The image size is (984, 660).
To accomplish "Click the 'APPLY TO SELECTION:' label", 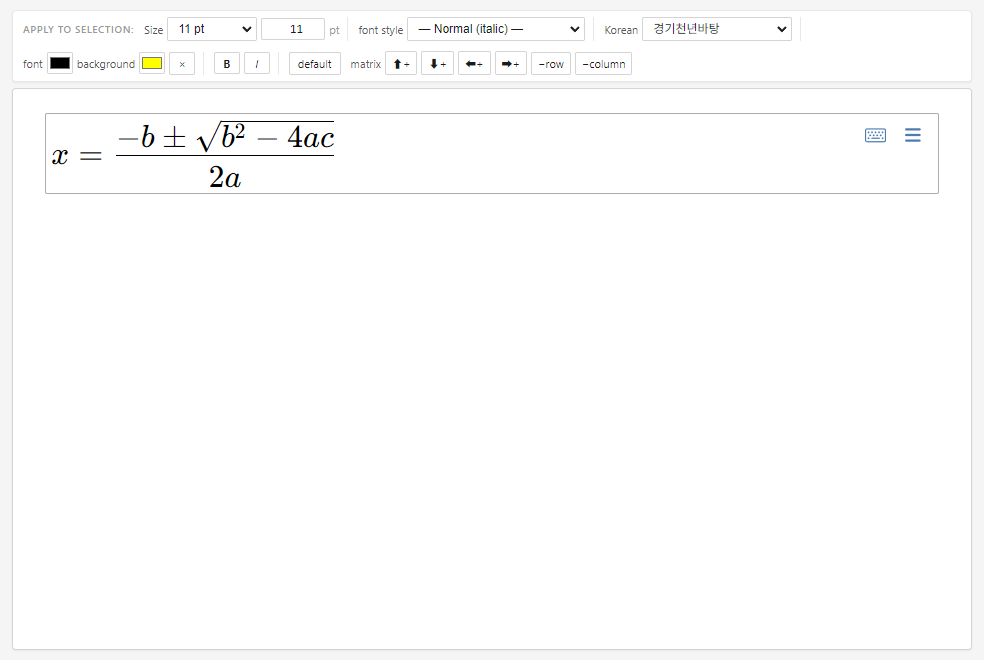I will pos(78,29).
